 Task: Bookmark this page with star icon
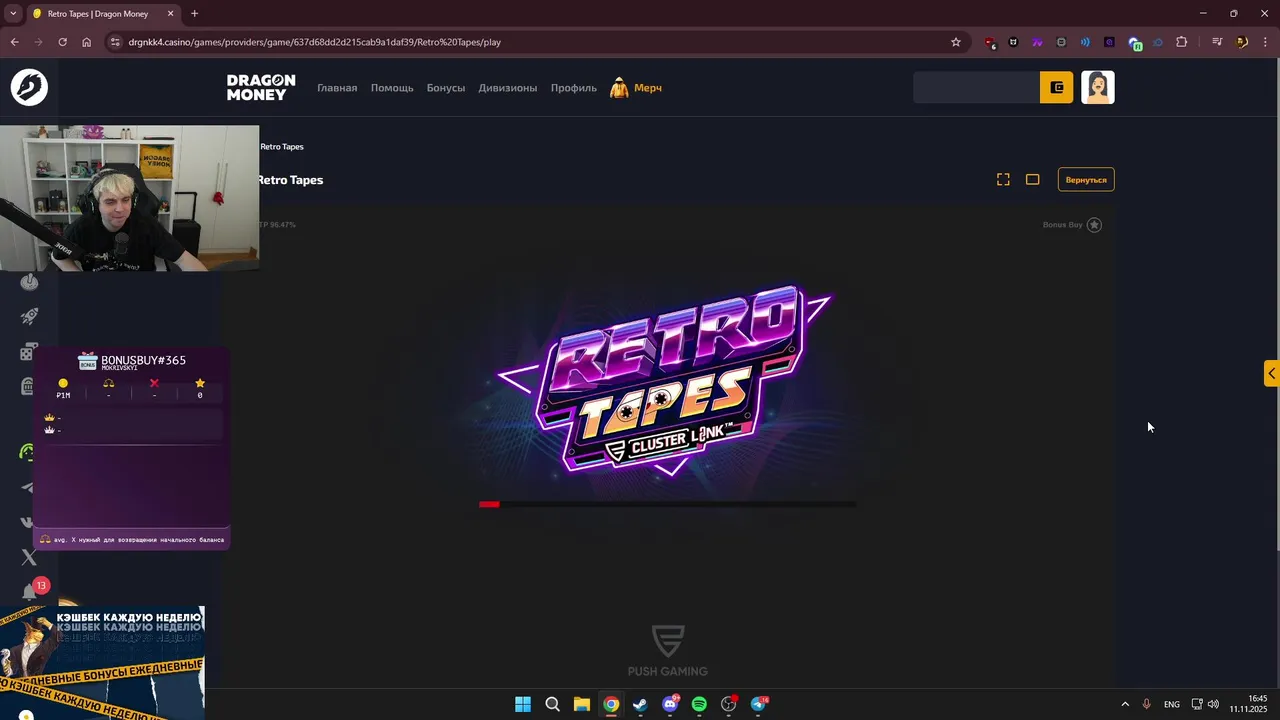956,42
